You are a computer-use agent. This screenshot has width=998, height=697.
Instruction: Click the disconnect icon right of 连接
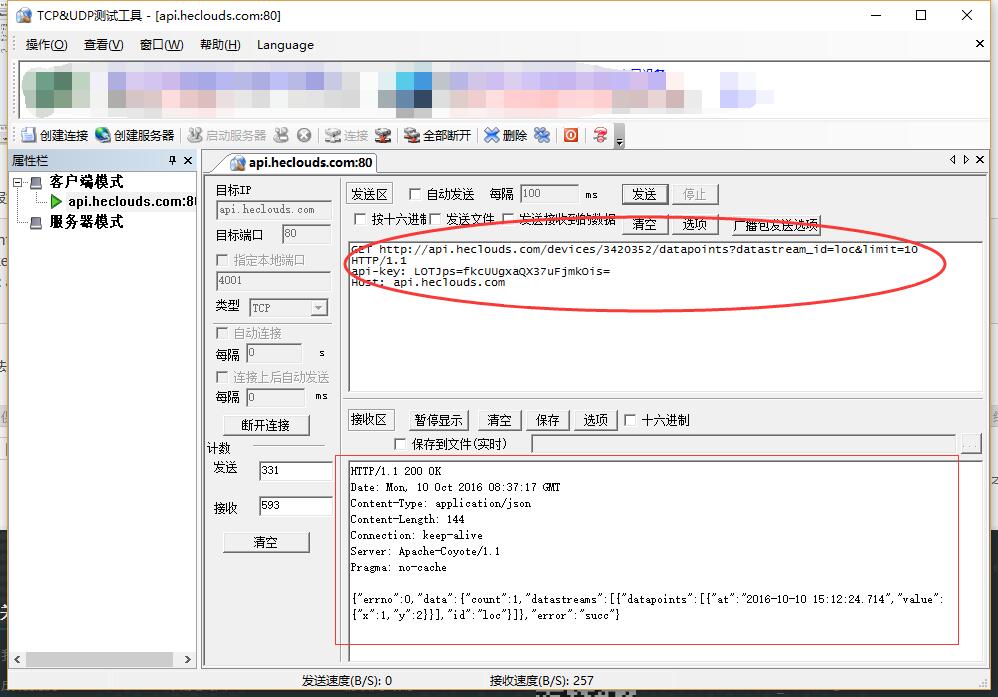[x=383, y=135]
